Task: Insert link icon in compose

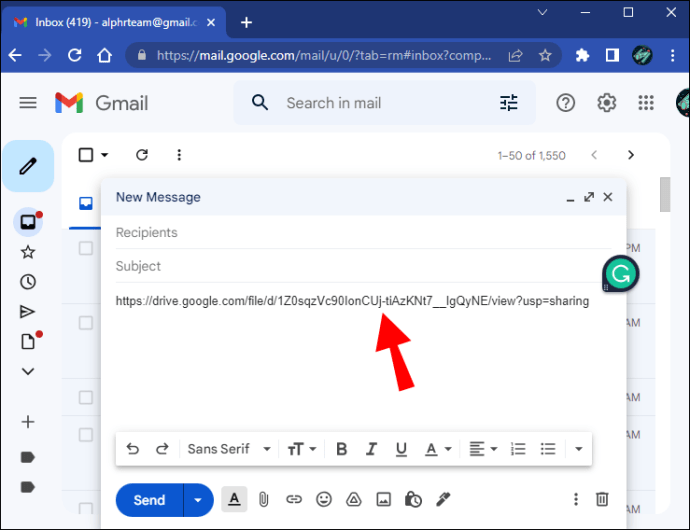Action: [x=294, y=499]
